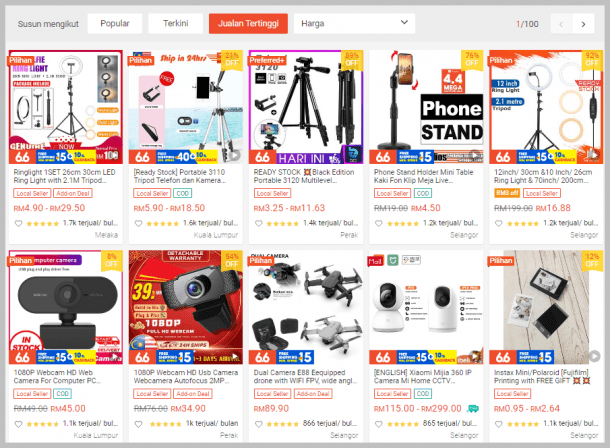Play video icon on Instax Mini thumbnail
Image resolution: width=610 pixels, height=448 pixels.
594,356
